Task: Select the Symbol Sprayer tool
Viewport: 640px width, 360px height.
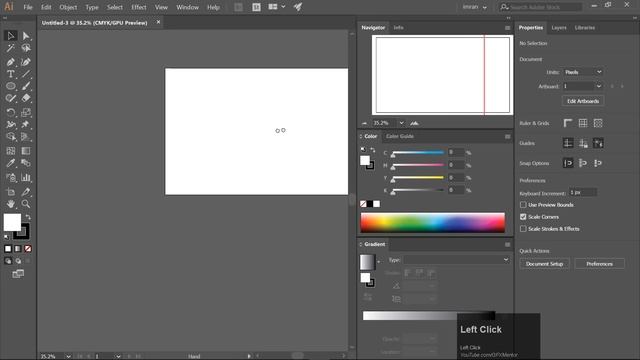Action: (x=11, y=178)
